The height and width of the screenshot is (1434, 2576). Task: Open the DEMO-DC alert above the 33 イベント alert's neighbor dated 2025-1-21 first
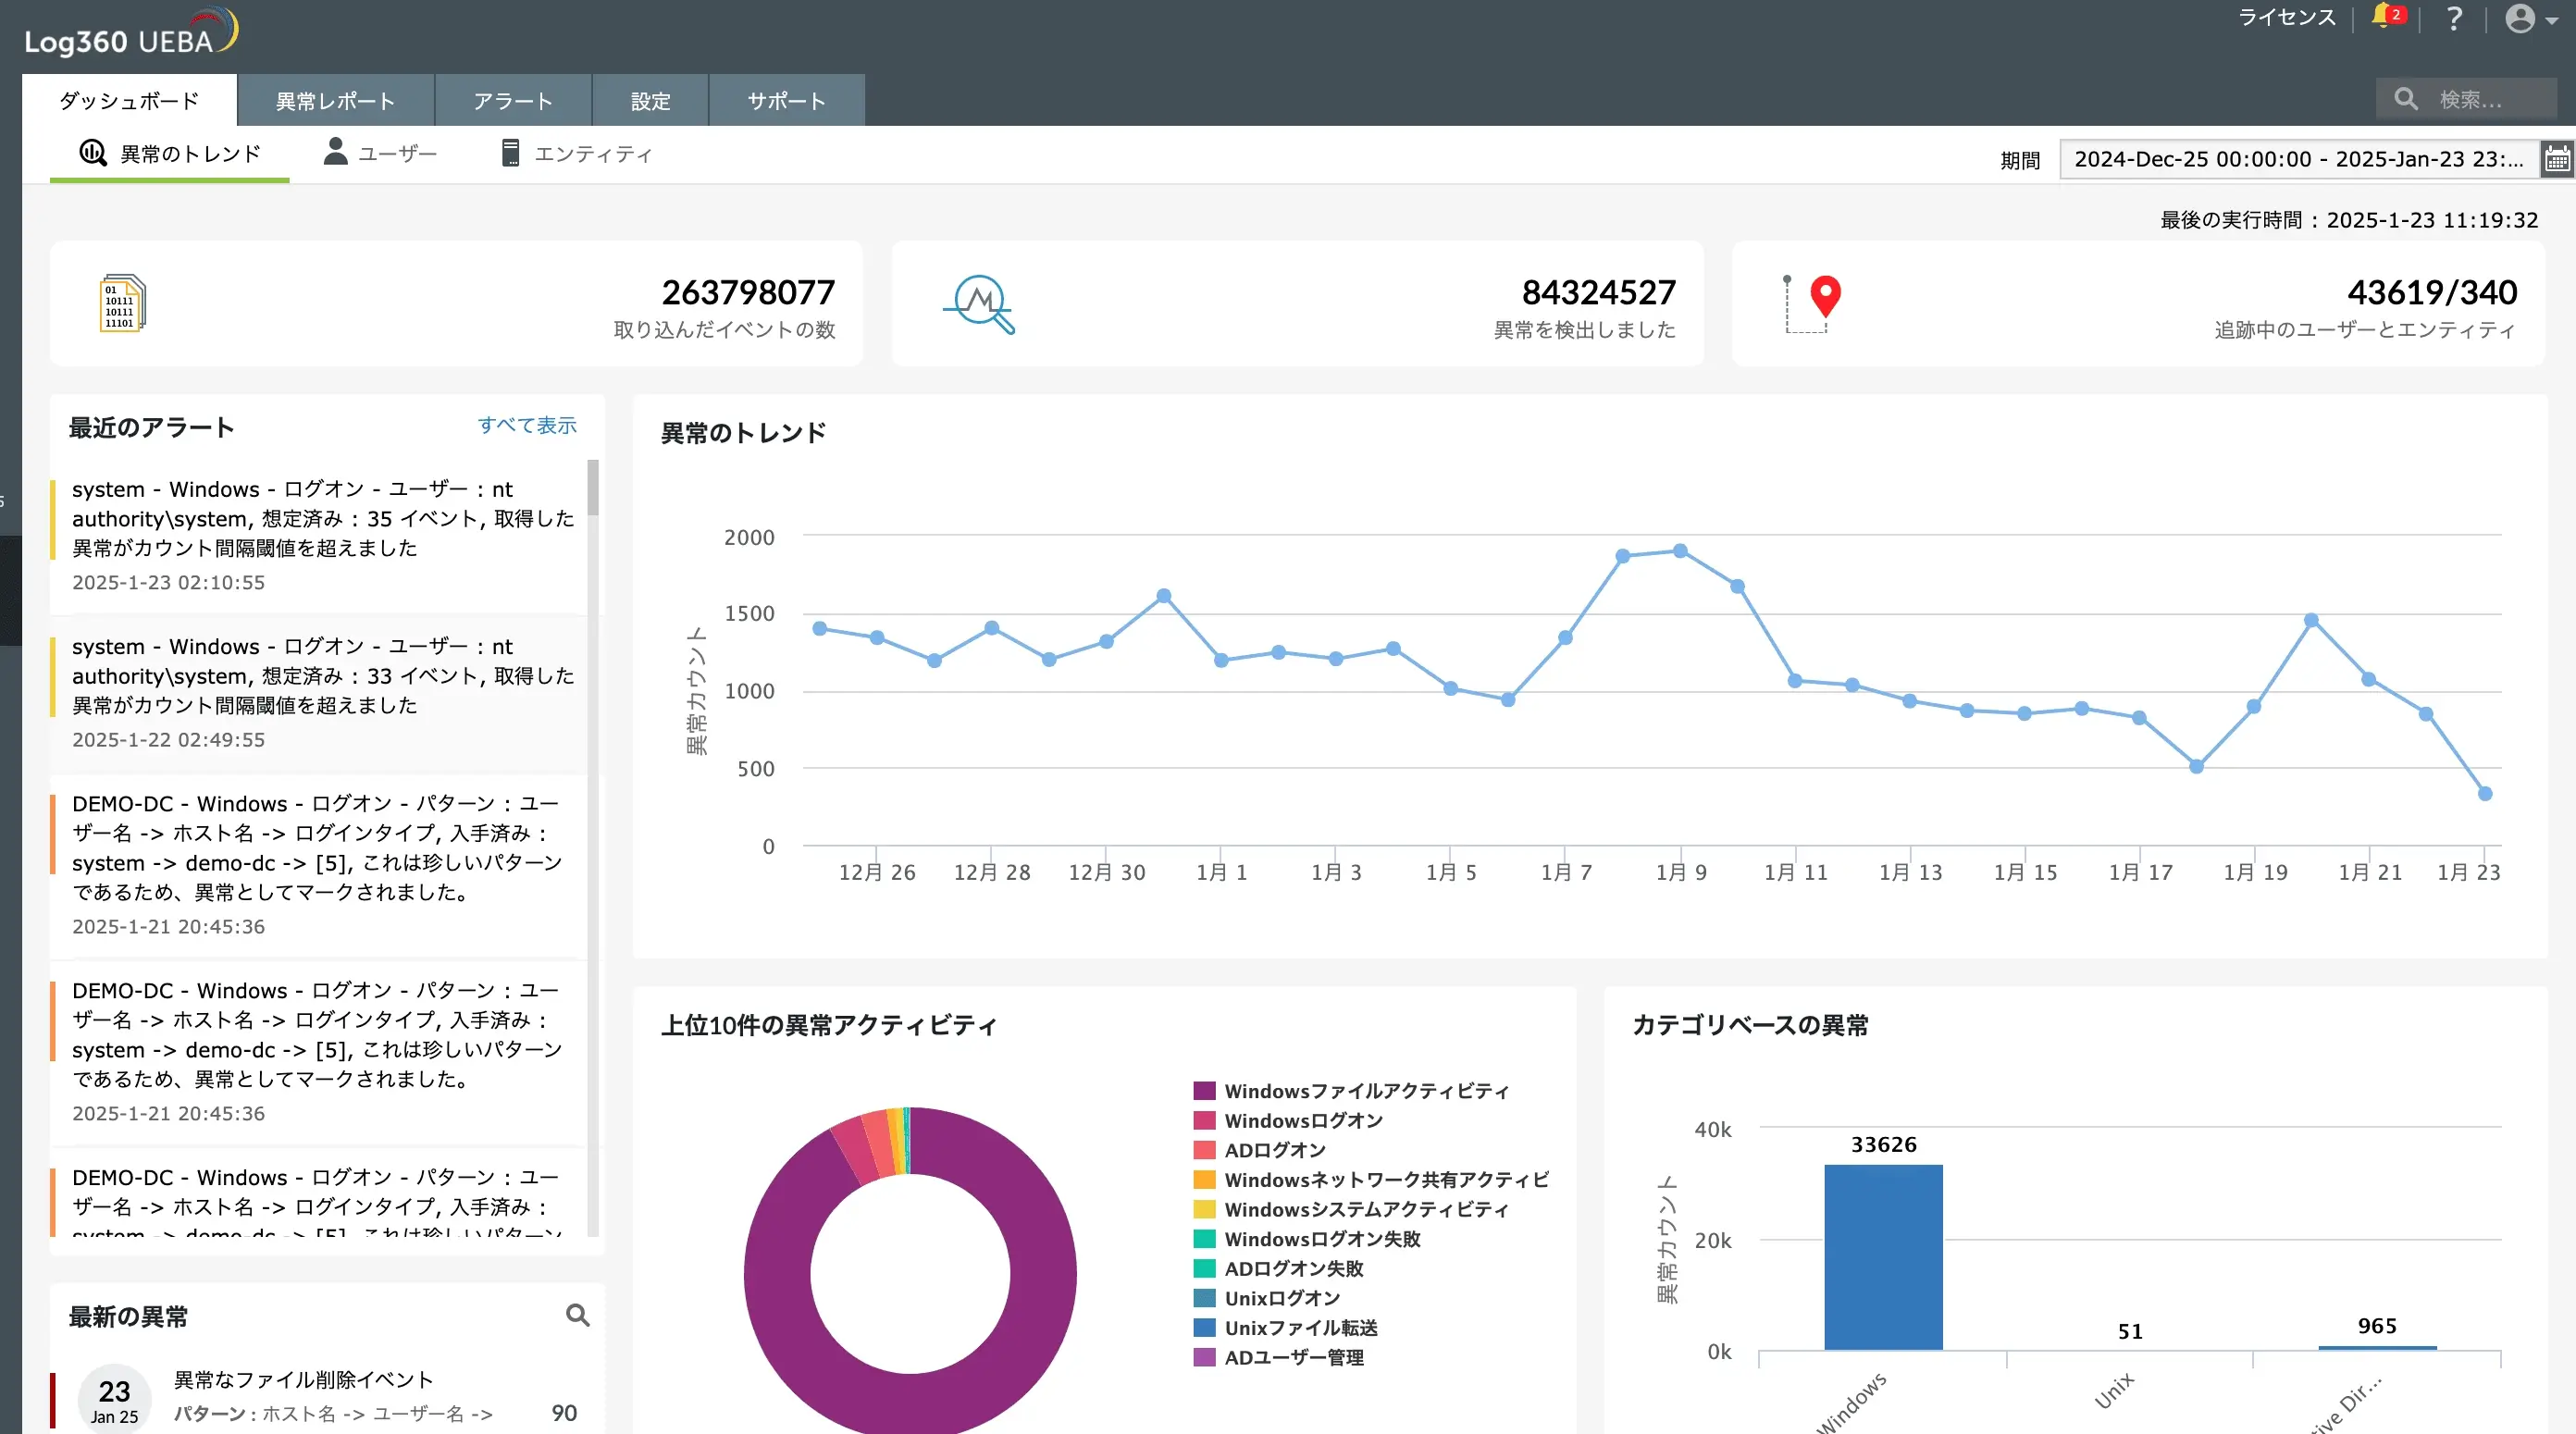pyautogui.click(x=318, y=865)
